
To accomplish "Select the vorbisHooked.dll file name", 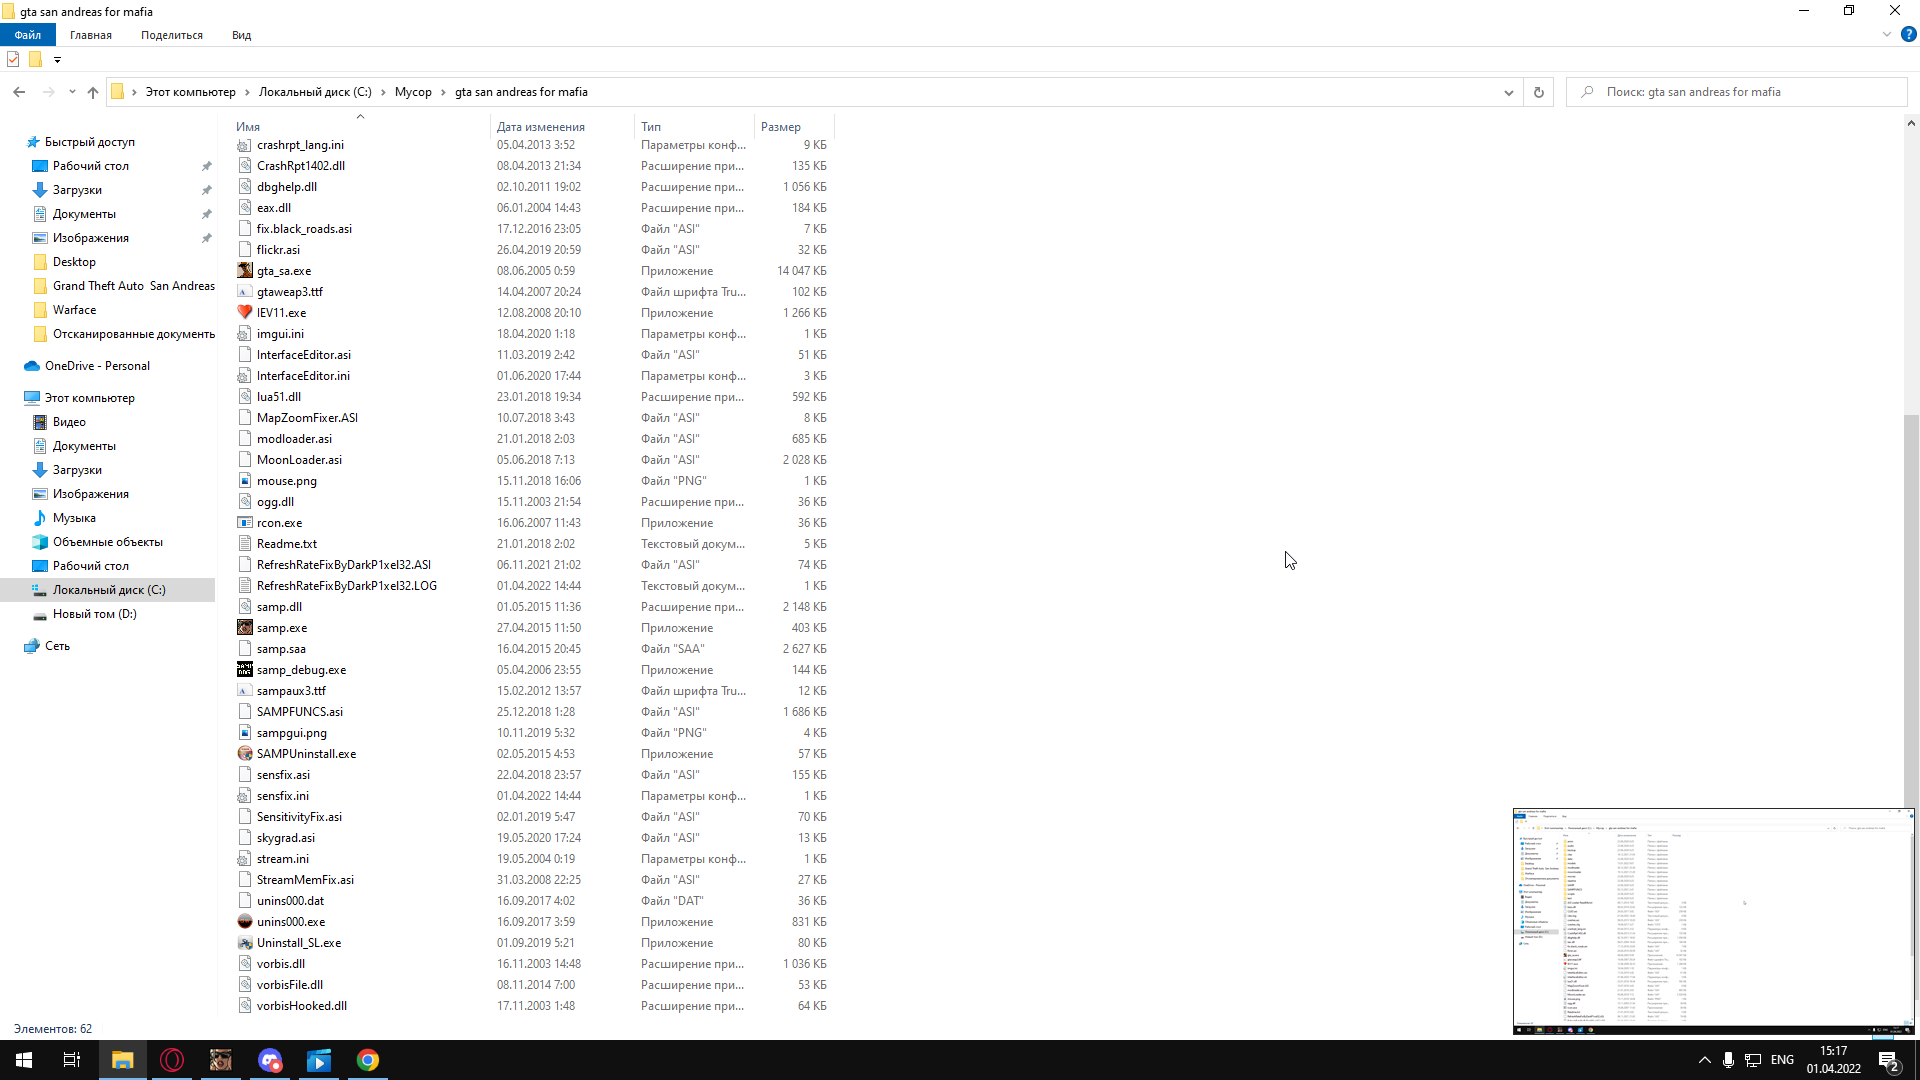I will [302, 1006].
